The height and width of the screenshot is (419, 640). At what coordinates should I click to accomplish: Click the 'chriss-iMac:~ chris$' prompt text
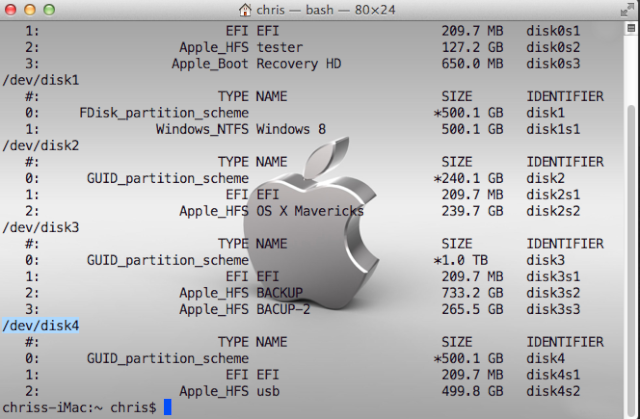pos(79,408)
